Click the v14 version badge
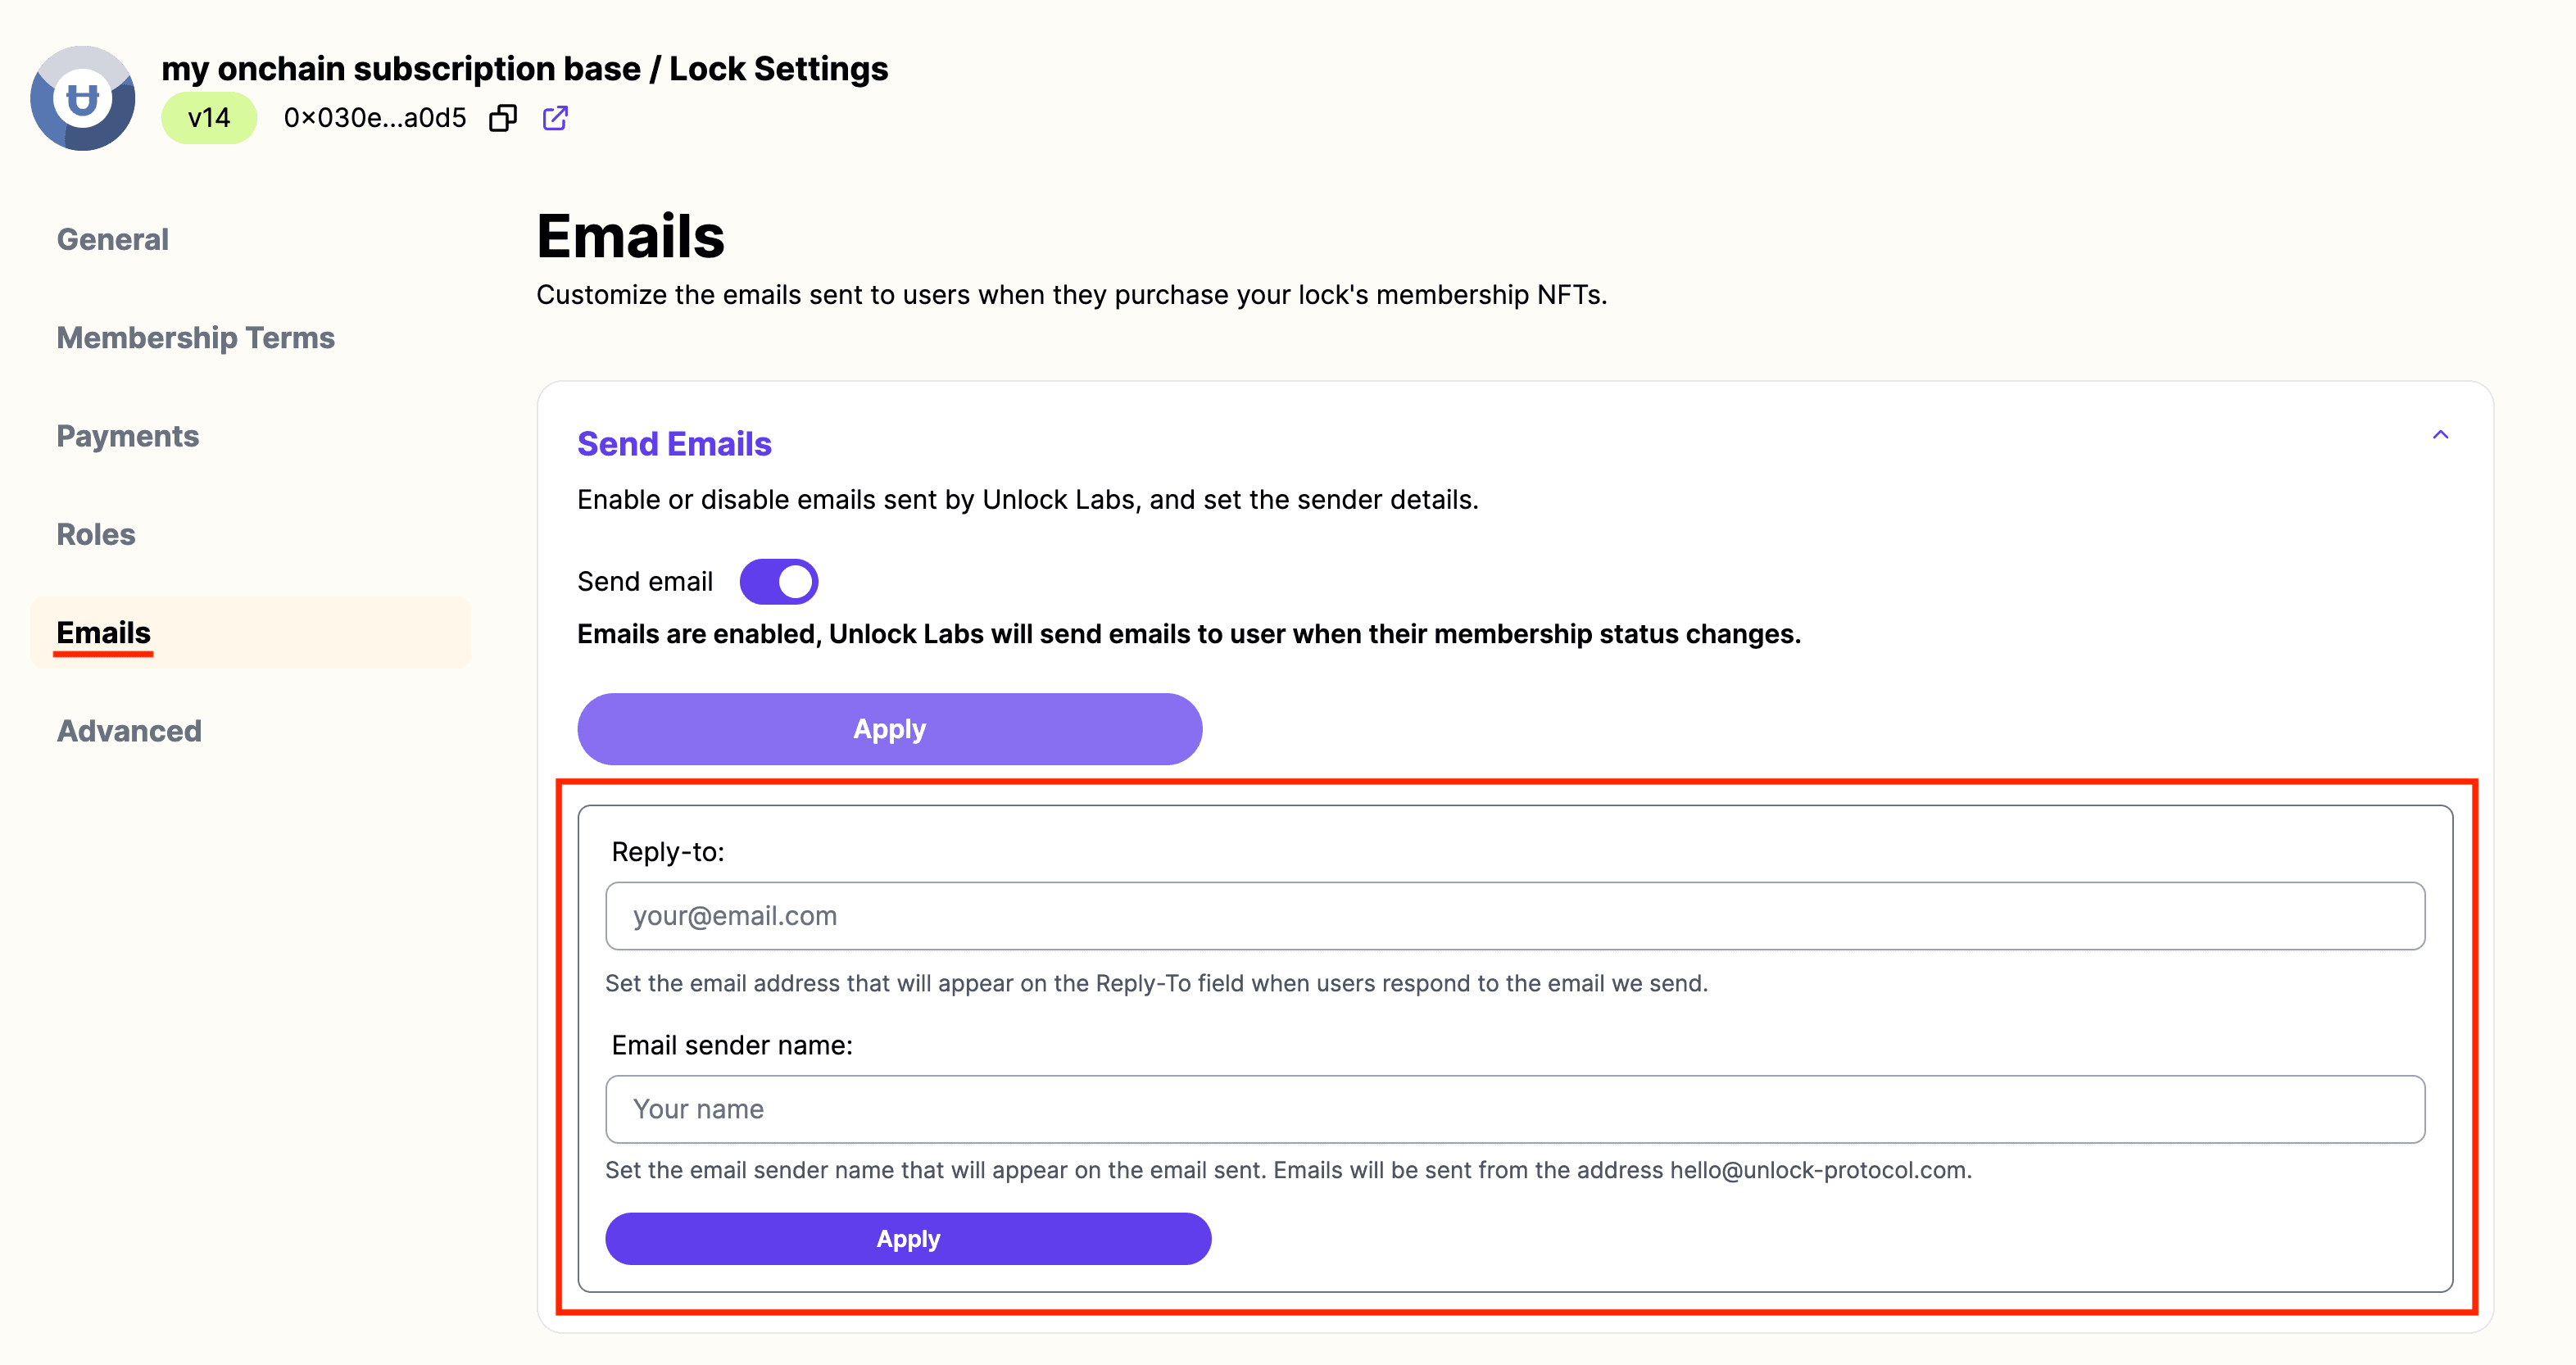 click(x=209, y=118)
